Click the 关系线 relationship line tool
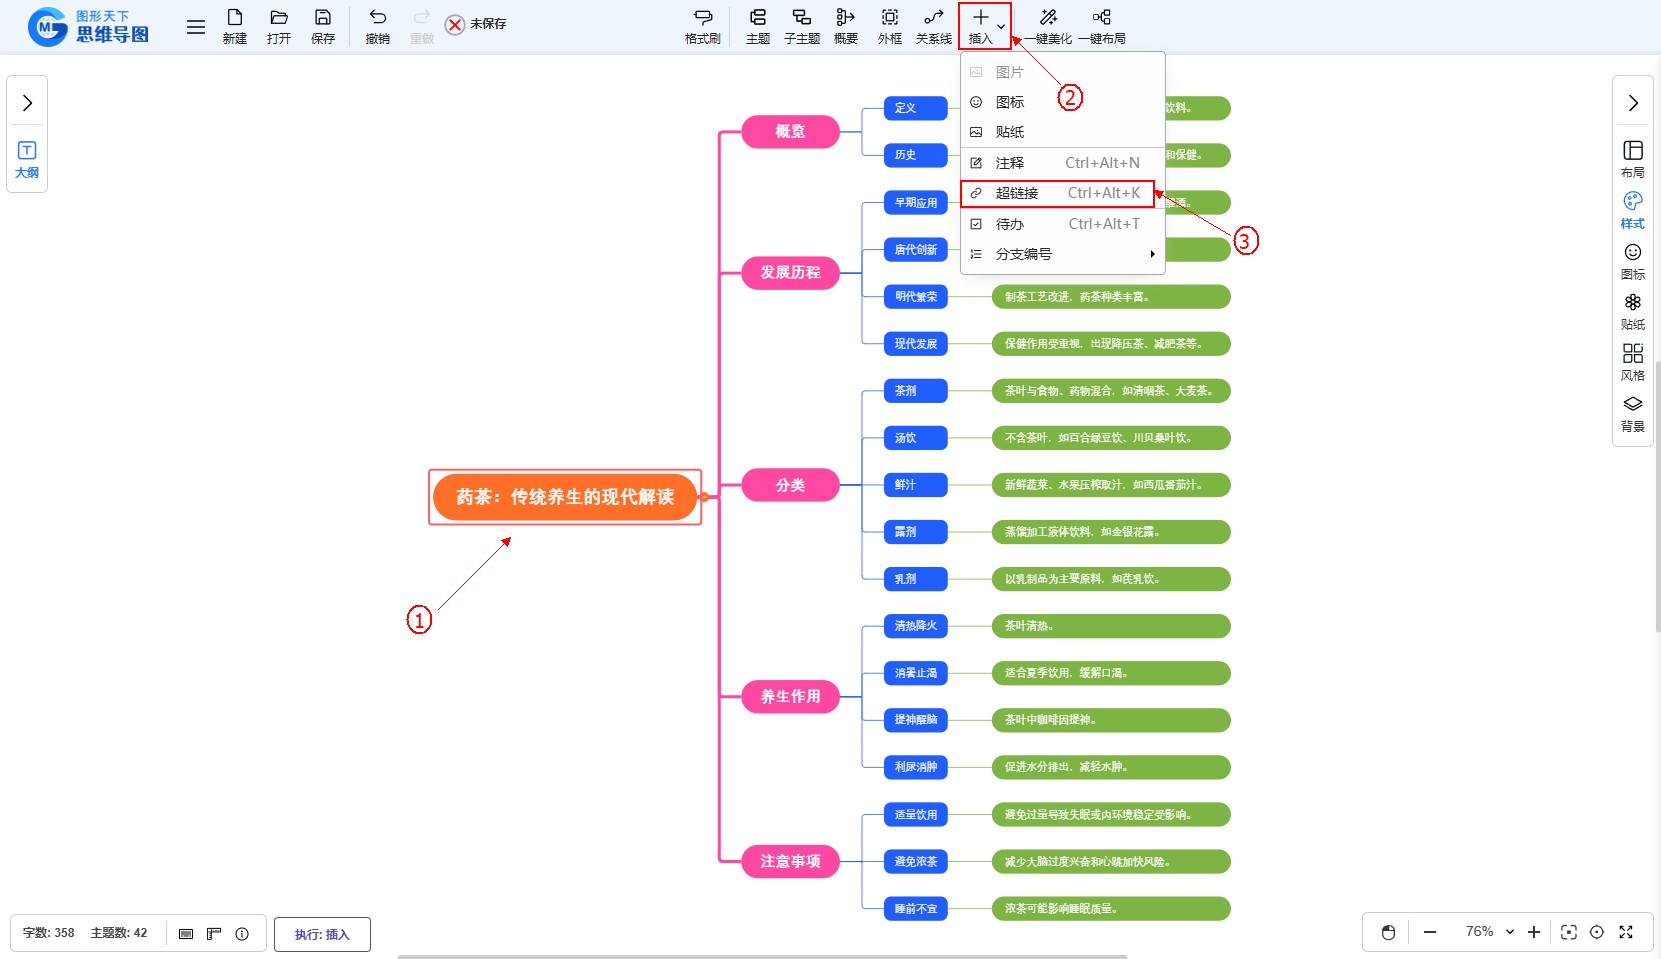Image resolution: width=1661 pixels, height=959 pixels. [933, 25]
